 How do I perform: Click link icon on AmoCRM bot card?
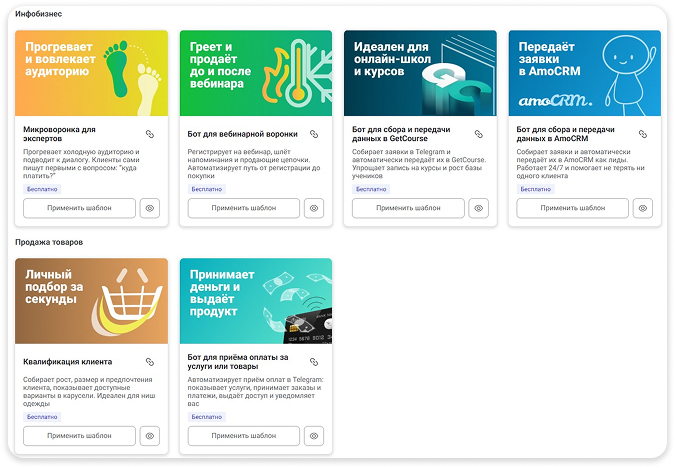point(642,134)
